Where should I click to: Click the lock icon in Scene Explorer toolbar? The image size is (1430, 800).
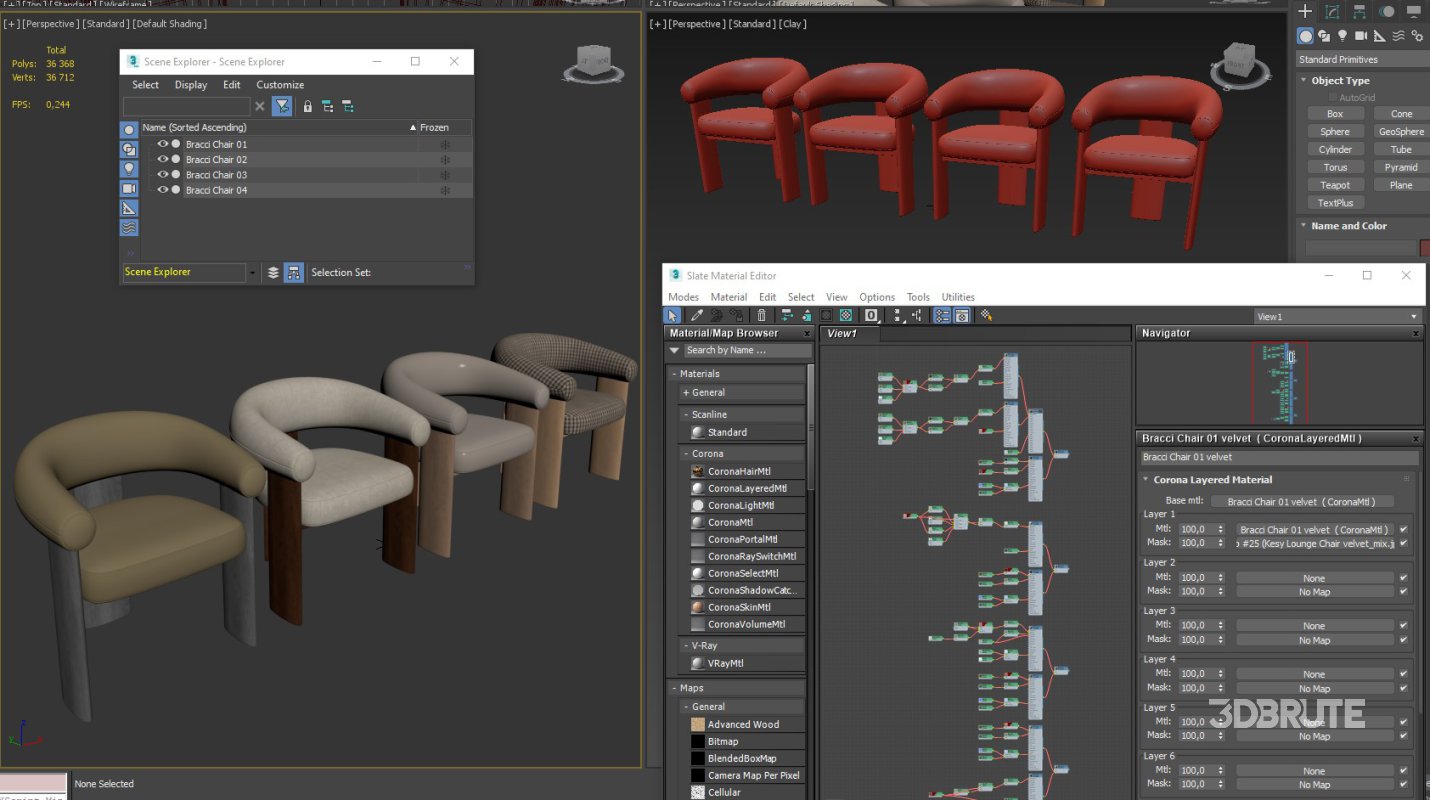[x=307, y=106]
